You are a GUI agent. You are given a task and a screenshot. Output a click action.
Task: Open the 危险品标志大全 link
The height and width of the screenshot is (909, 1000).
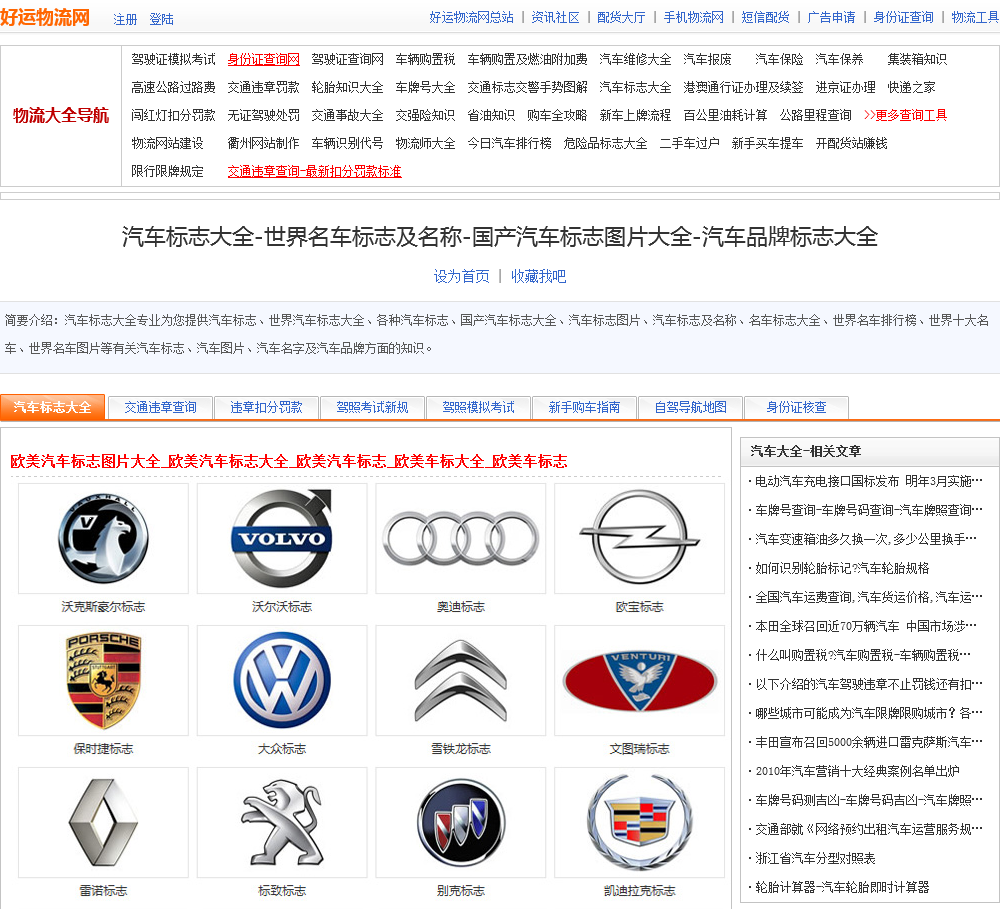[605, 144]
